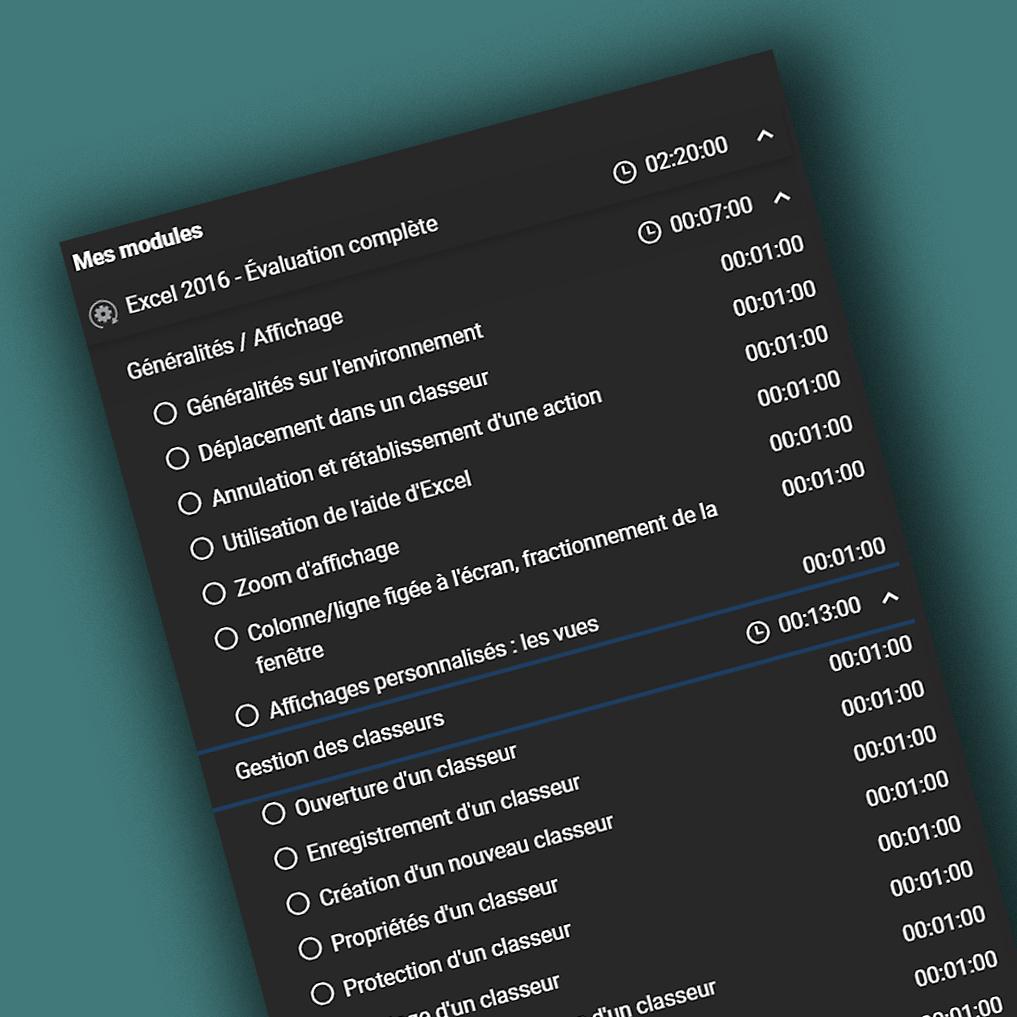Click the 00:01:00 duration for Protection d'un classeur

[x=919, y=833]
